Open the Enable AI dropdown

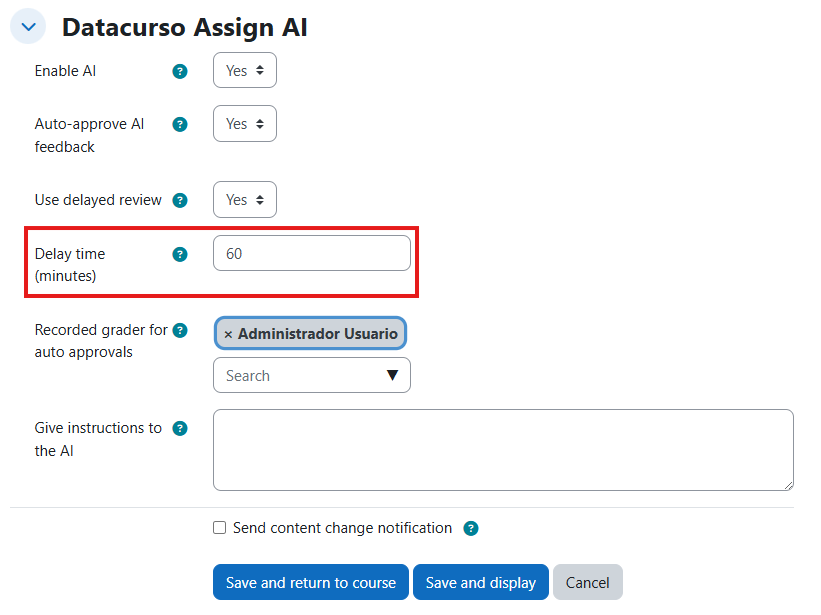245,71
